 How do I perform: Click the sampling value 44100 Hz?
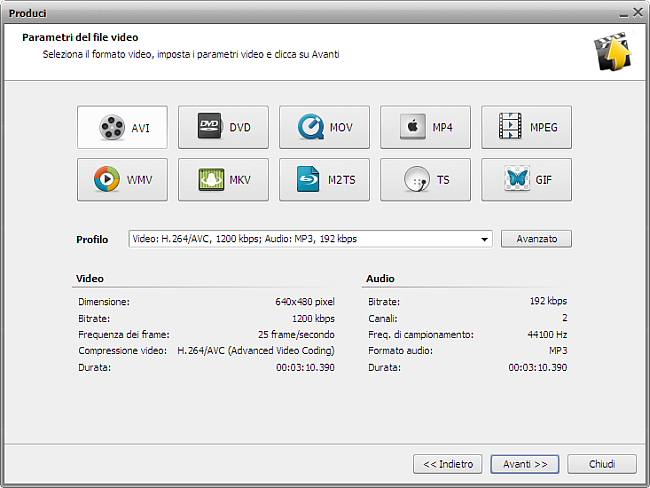click(547, 335)
